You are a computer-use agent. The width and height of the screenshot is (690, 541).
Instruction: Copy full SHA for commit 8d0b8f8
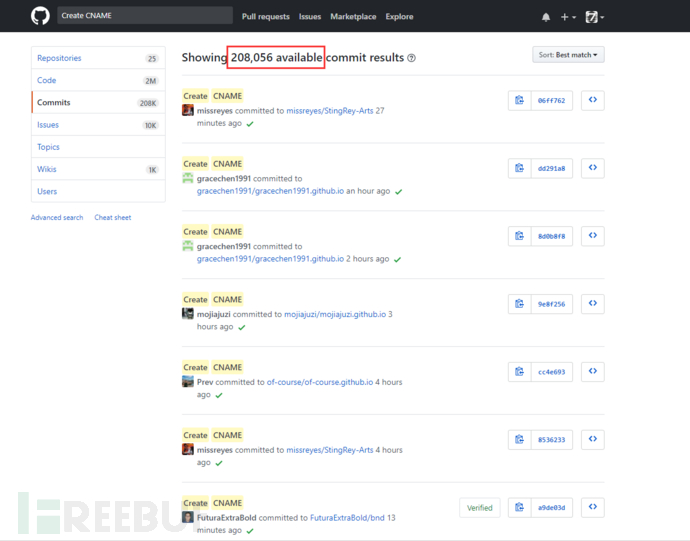point(520,236)
